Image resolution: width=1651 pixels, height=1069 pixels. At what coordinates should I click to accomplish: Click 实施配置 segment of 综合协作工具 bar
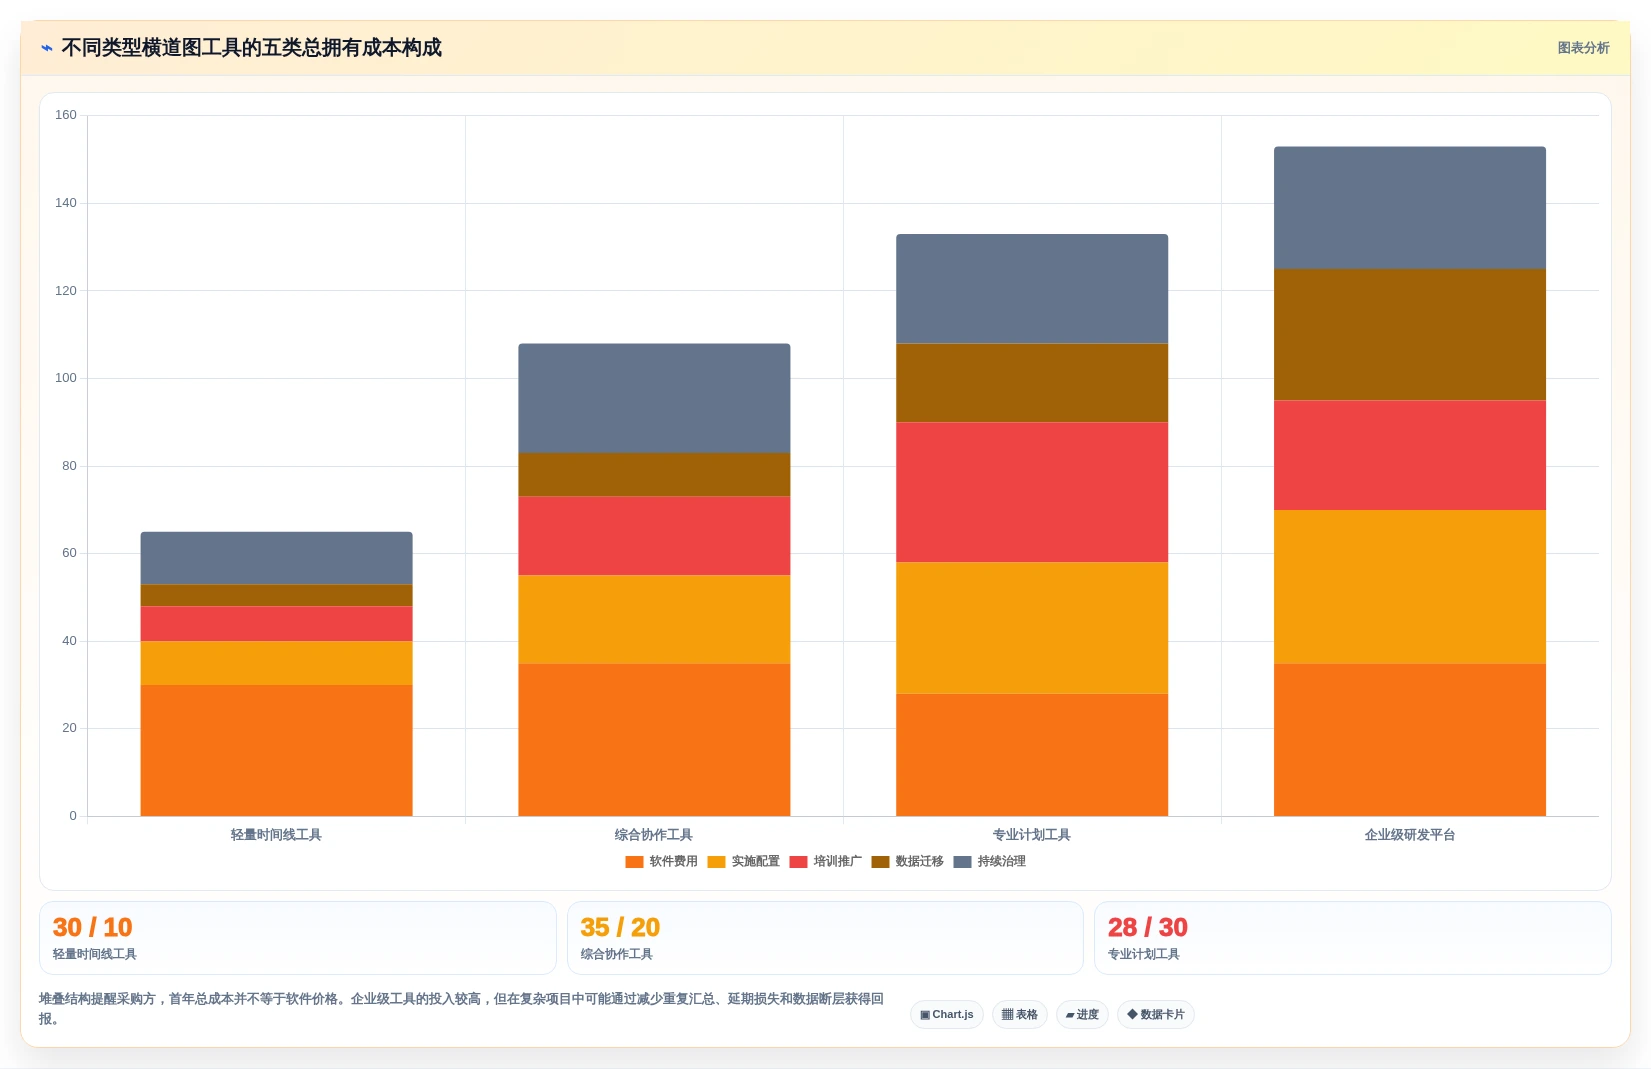click(x=654, y=619)
